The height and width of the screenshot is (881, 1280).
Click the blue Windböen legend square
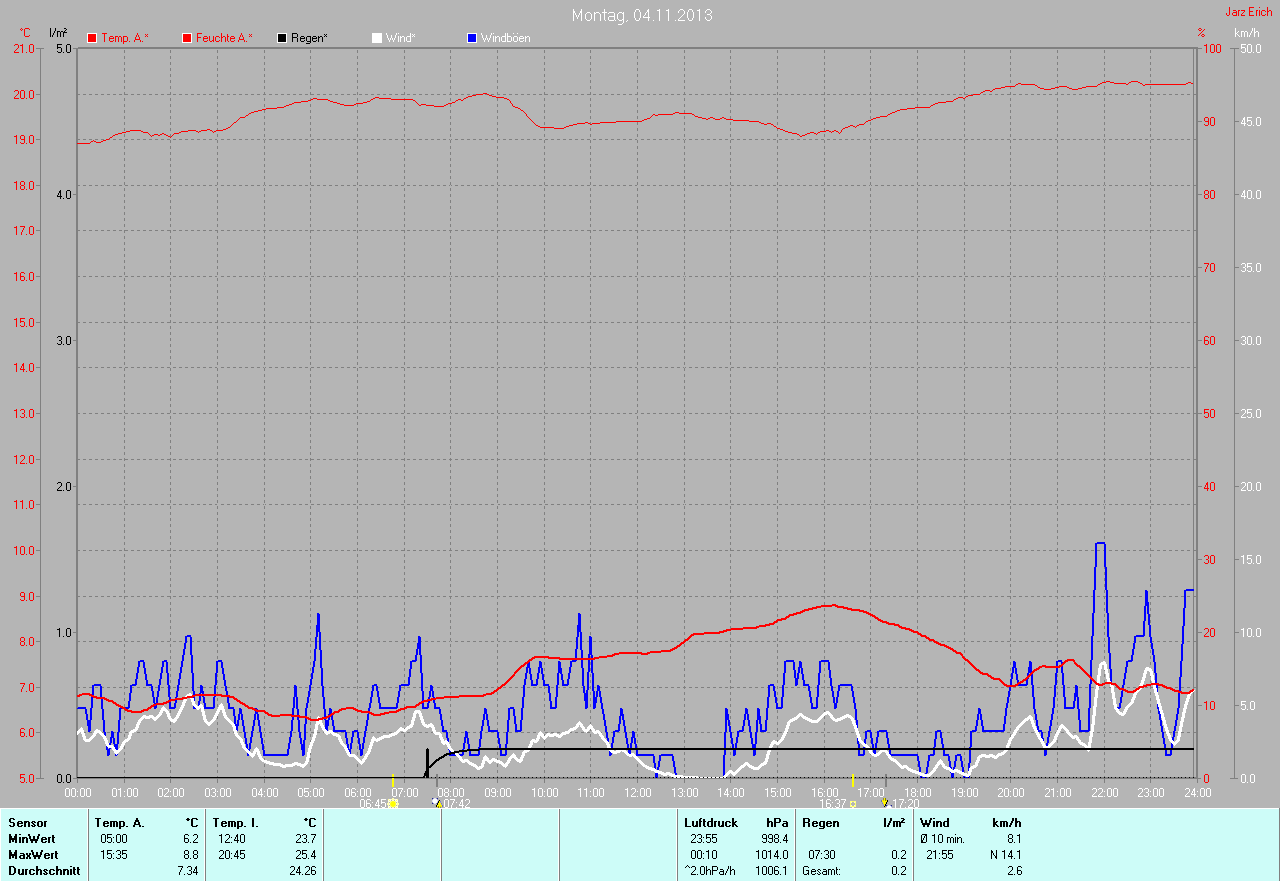[x=472, y=38]
